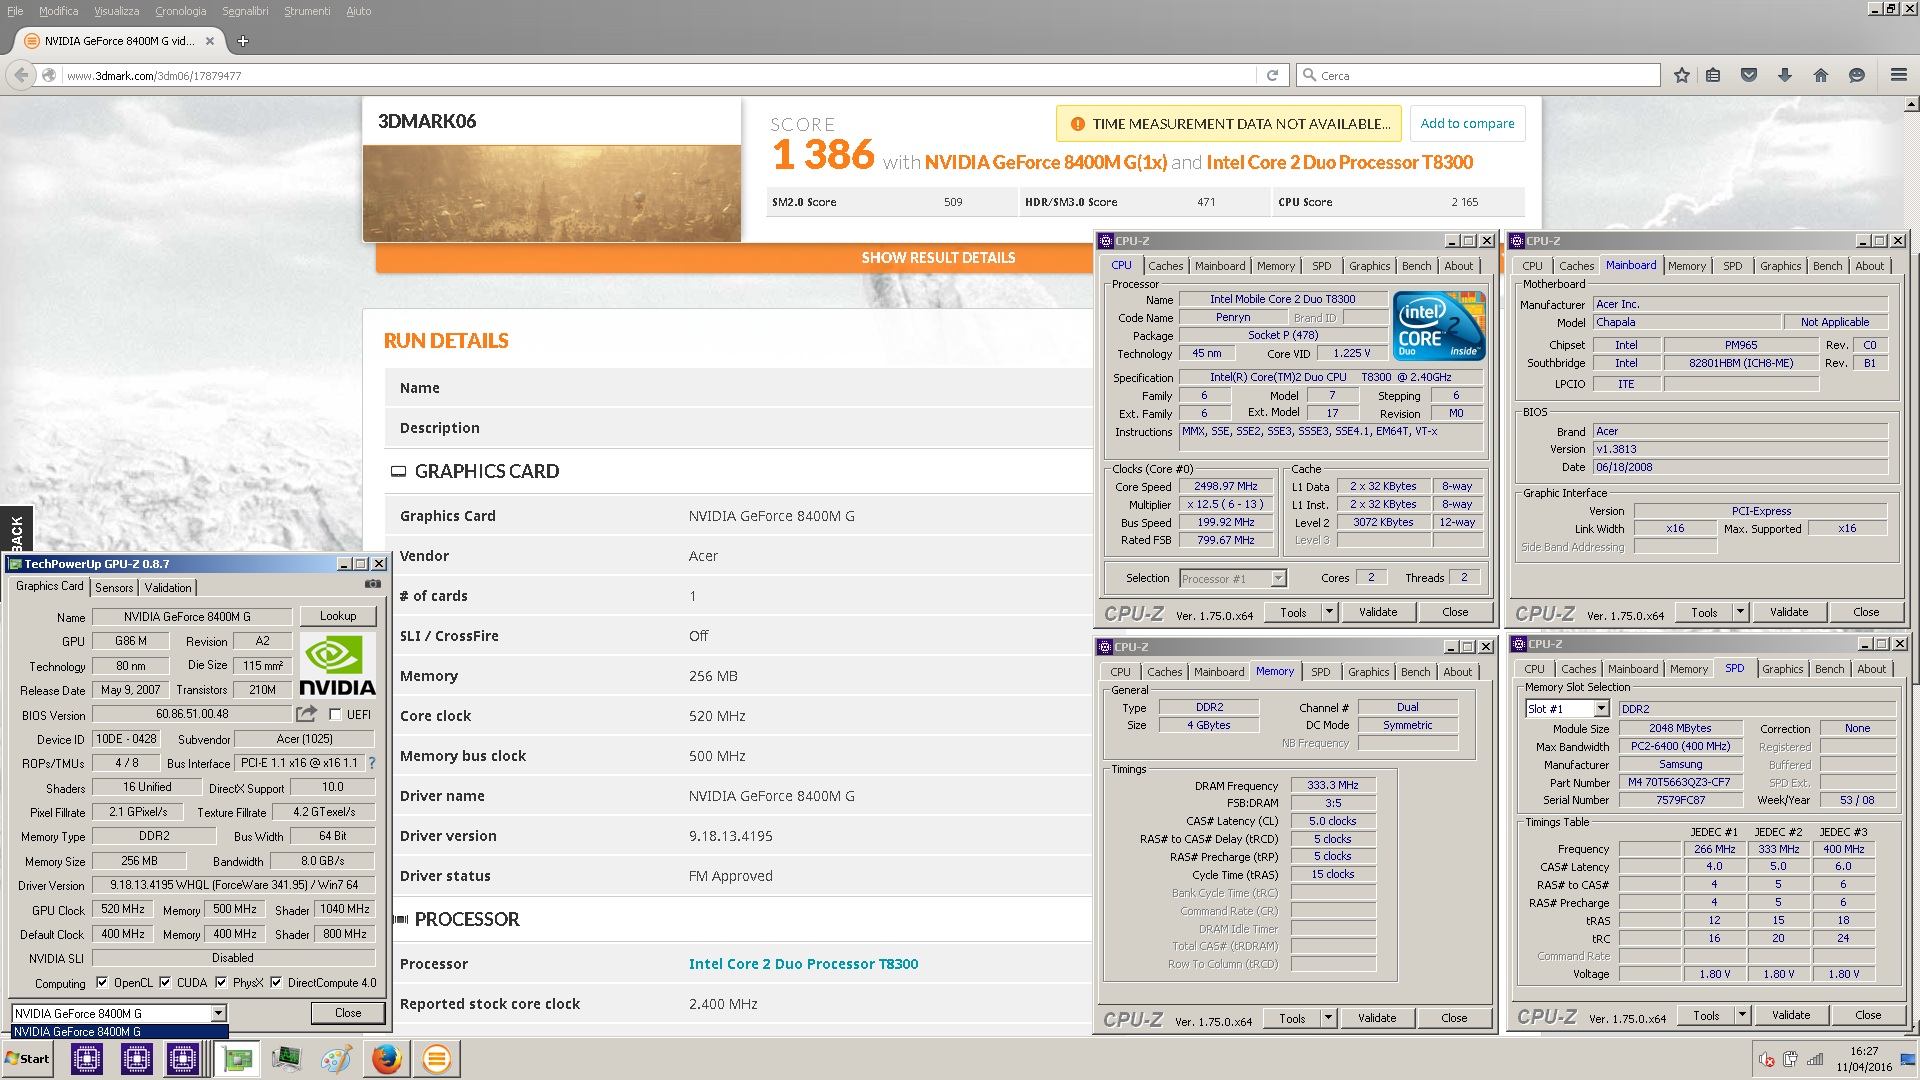Click SHOW RESULT DETAILS bar
Screen dimensions: 1920x1080
pos(938,258)
